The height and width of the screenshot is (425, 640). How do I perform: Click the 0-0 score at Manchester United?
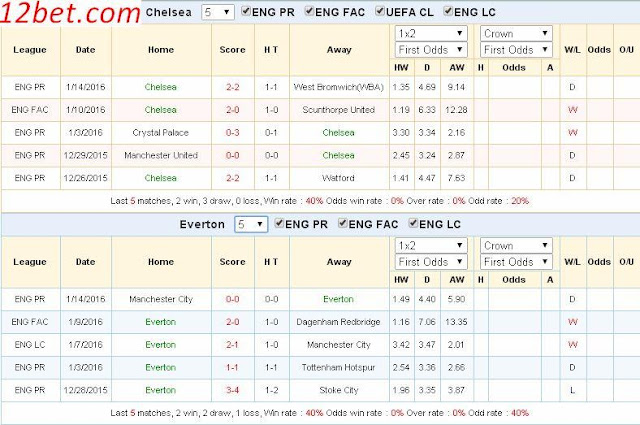coord(233,156)
